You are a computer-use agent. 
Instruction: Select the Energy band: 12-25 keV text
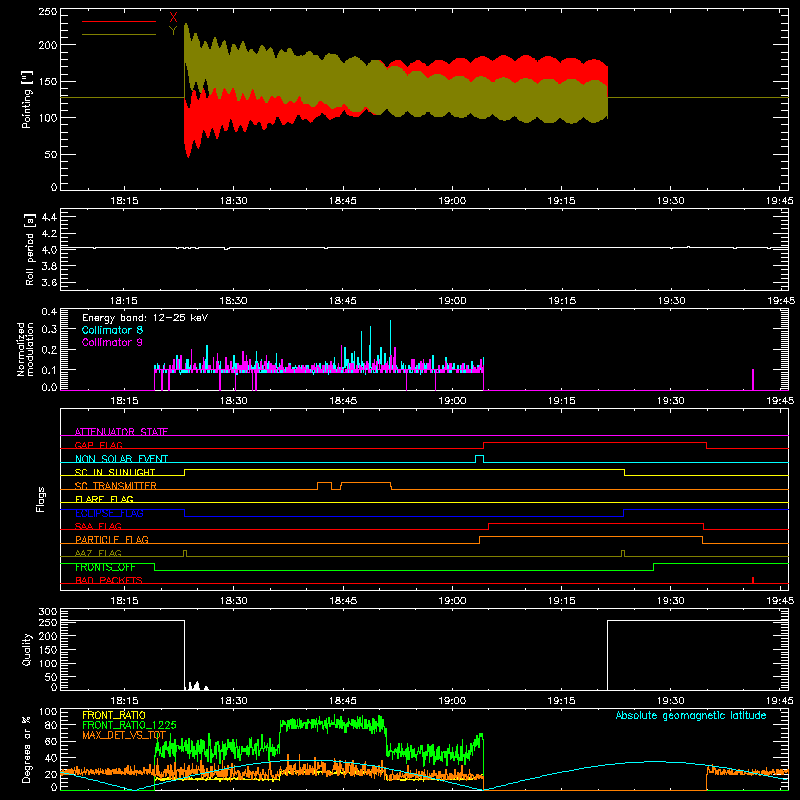click(x=145, y=318)
